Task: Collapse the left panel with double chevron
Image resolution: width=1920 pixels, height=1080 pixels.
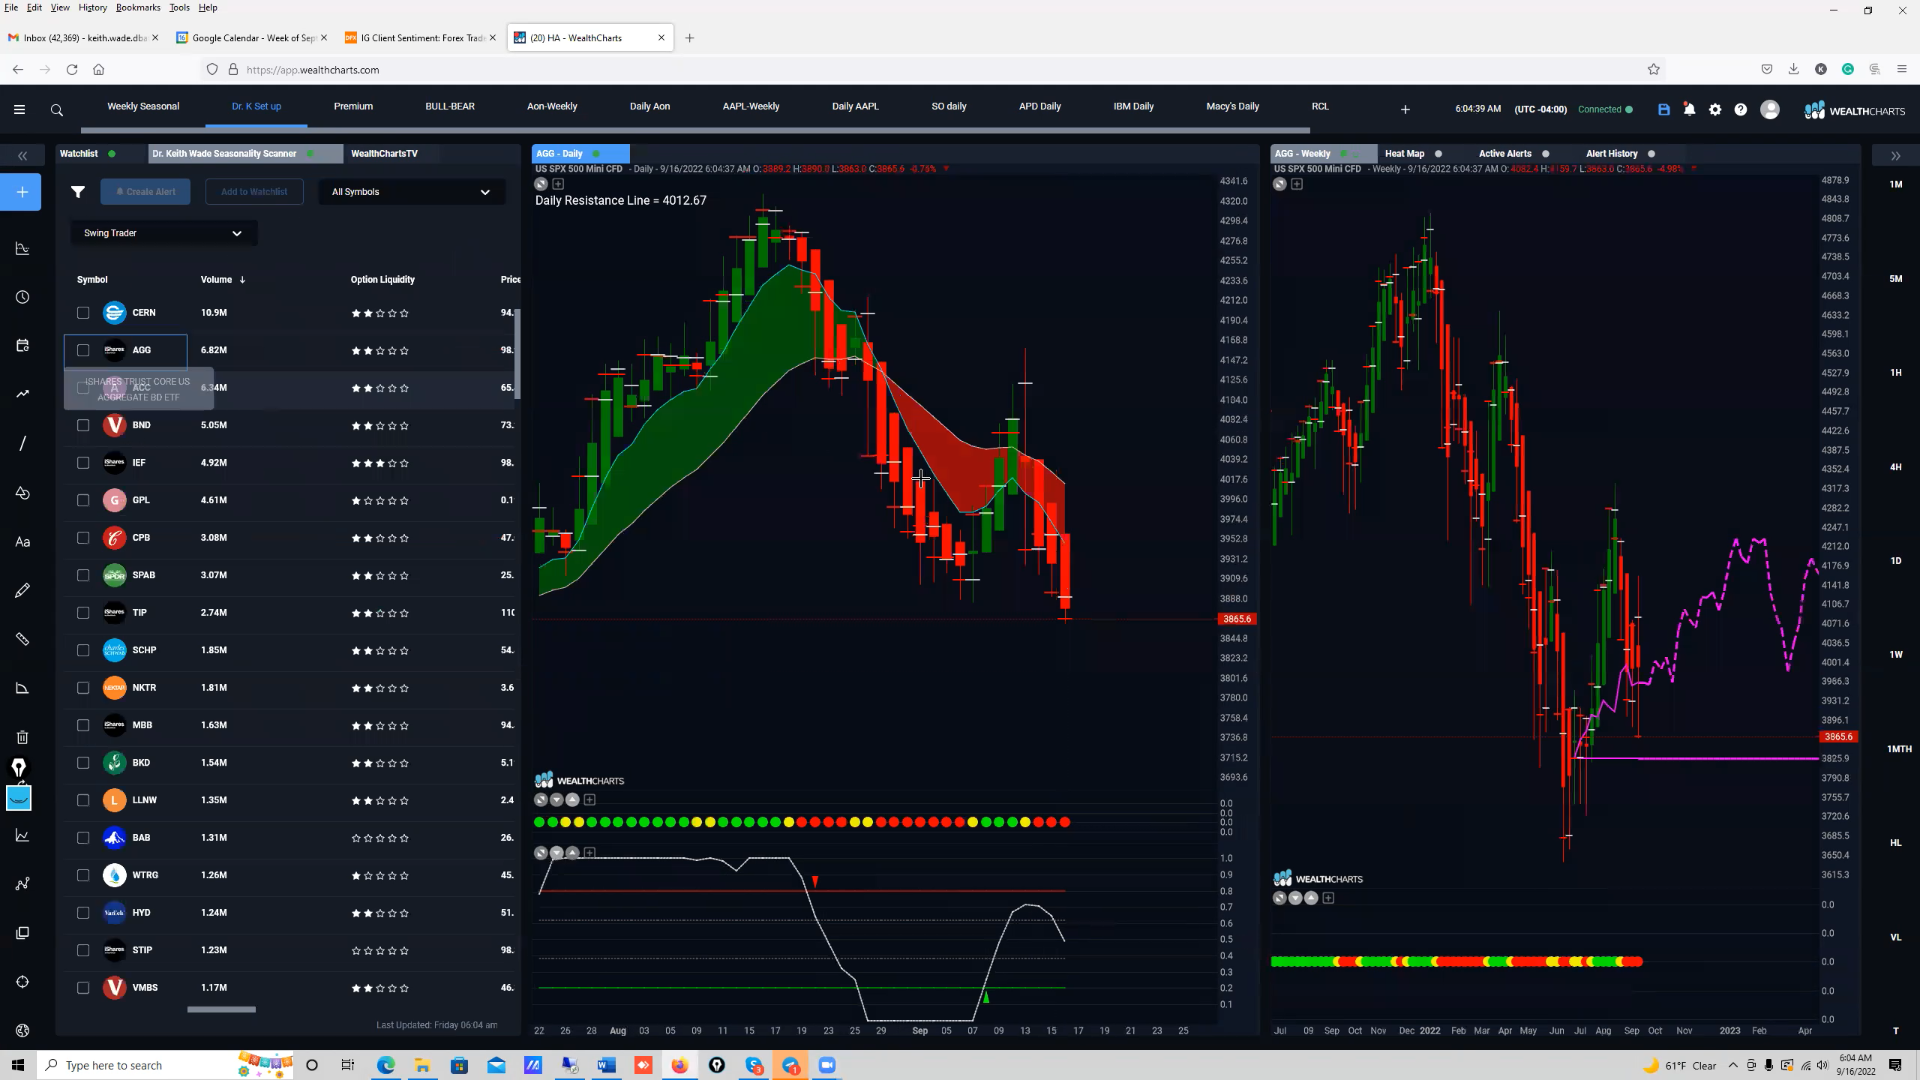Action: pos(22,155)
